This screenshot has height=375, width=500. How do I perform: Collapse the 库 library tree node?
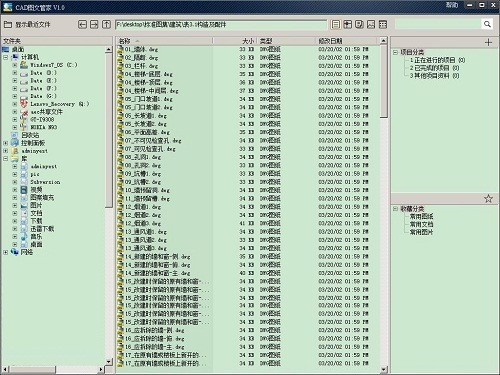[6, 159]
